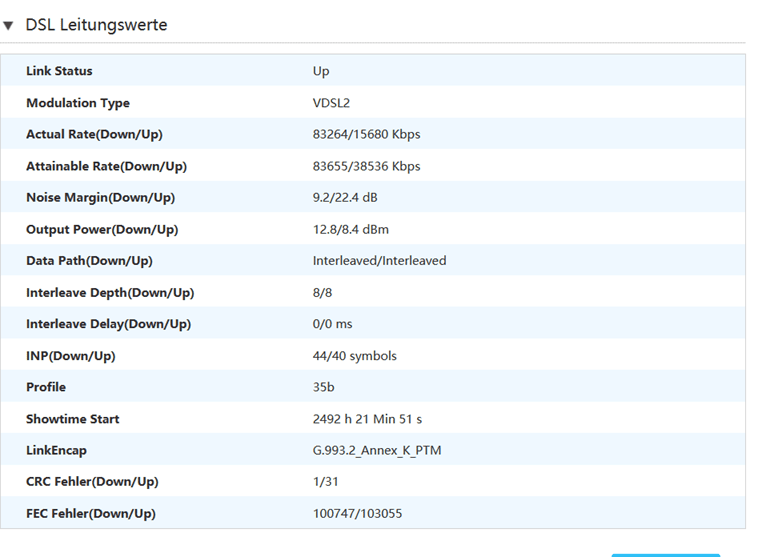Click the Profile row label

point(46,387)
